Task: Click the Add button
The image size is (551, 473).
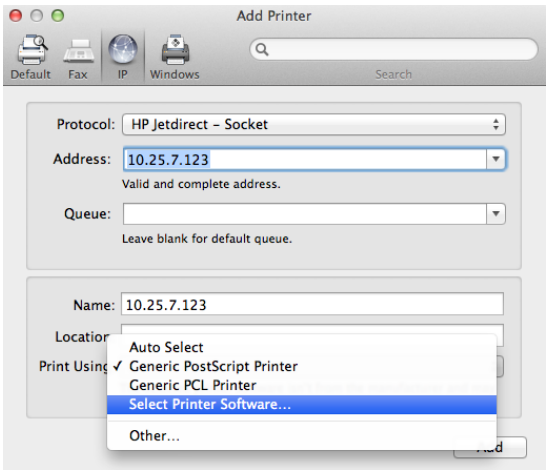Action: (490, 447)
